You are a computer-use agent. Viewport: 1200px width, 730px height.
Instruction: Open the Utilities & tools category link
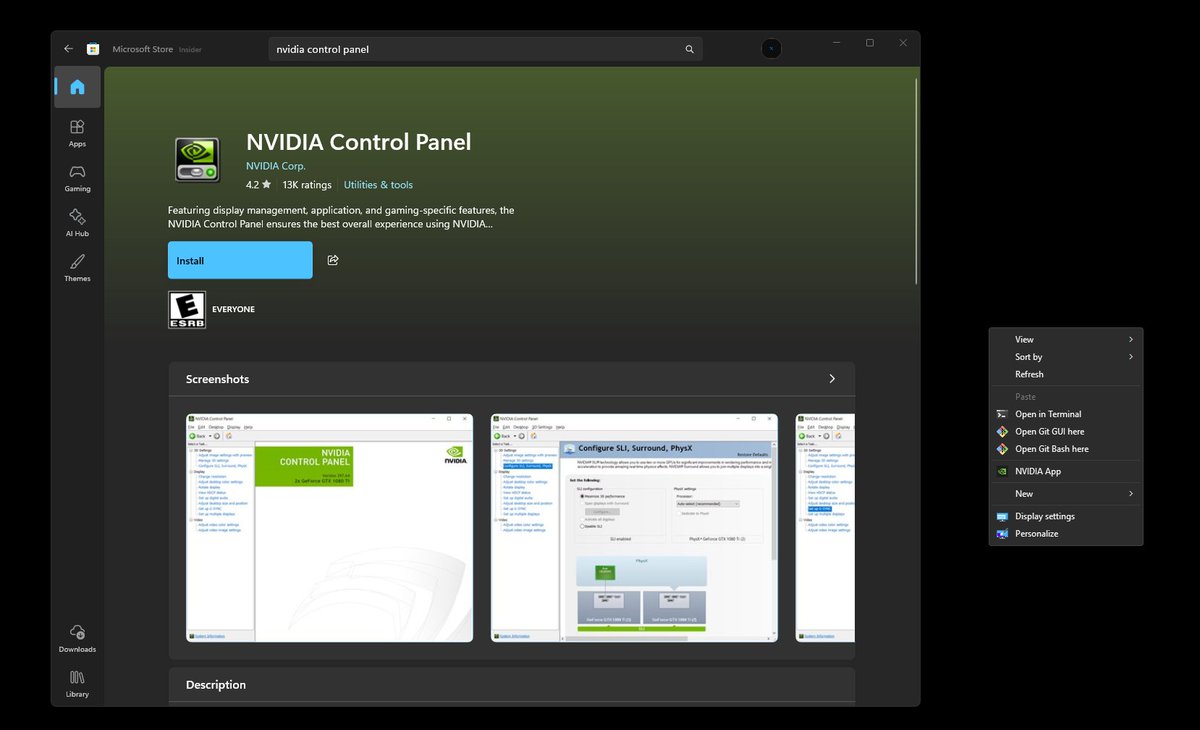tap(378, 185)
